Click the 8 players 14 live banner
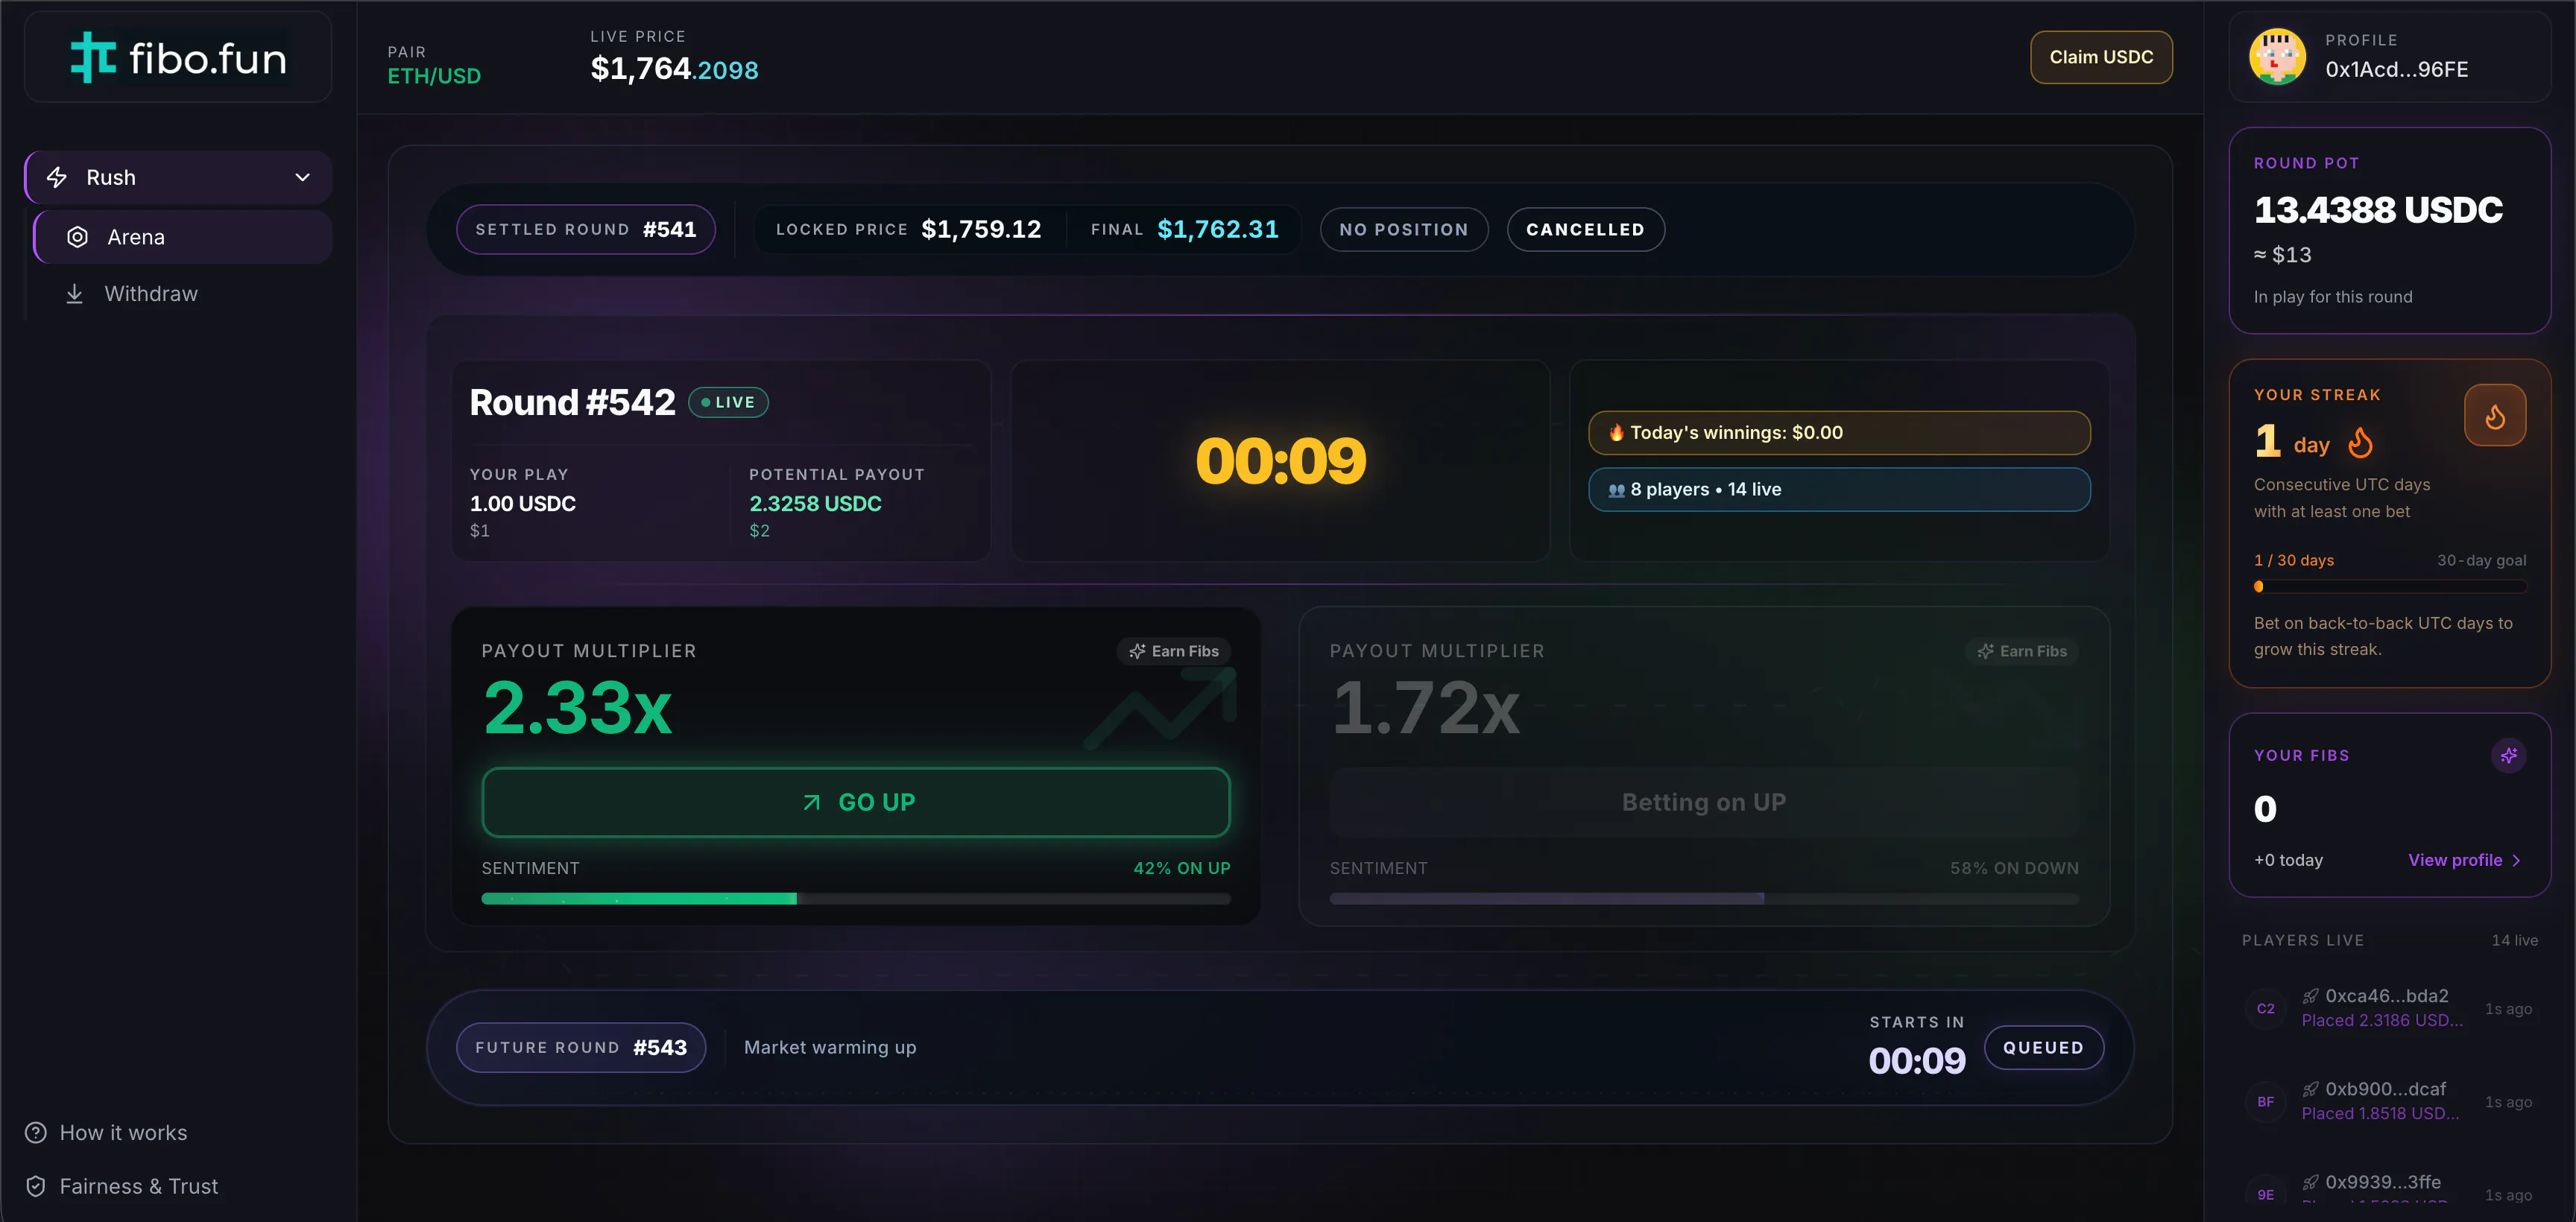This screenshot has height=1222, width=2576. click(1839, 489)
